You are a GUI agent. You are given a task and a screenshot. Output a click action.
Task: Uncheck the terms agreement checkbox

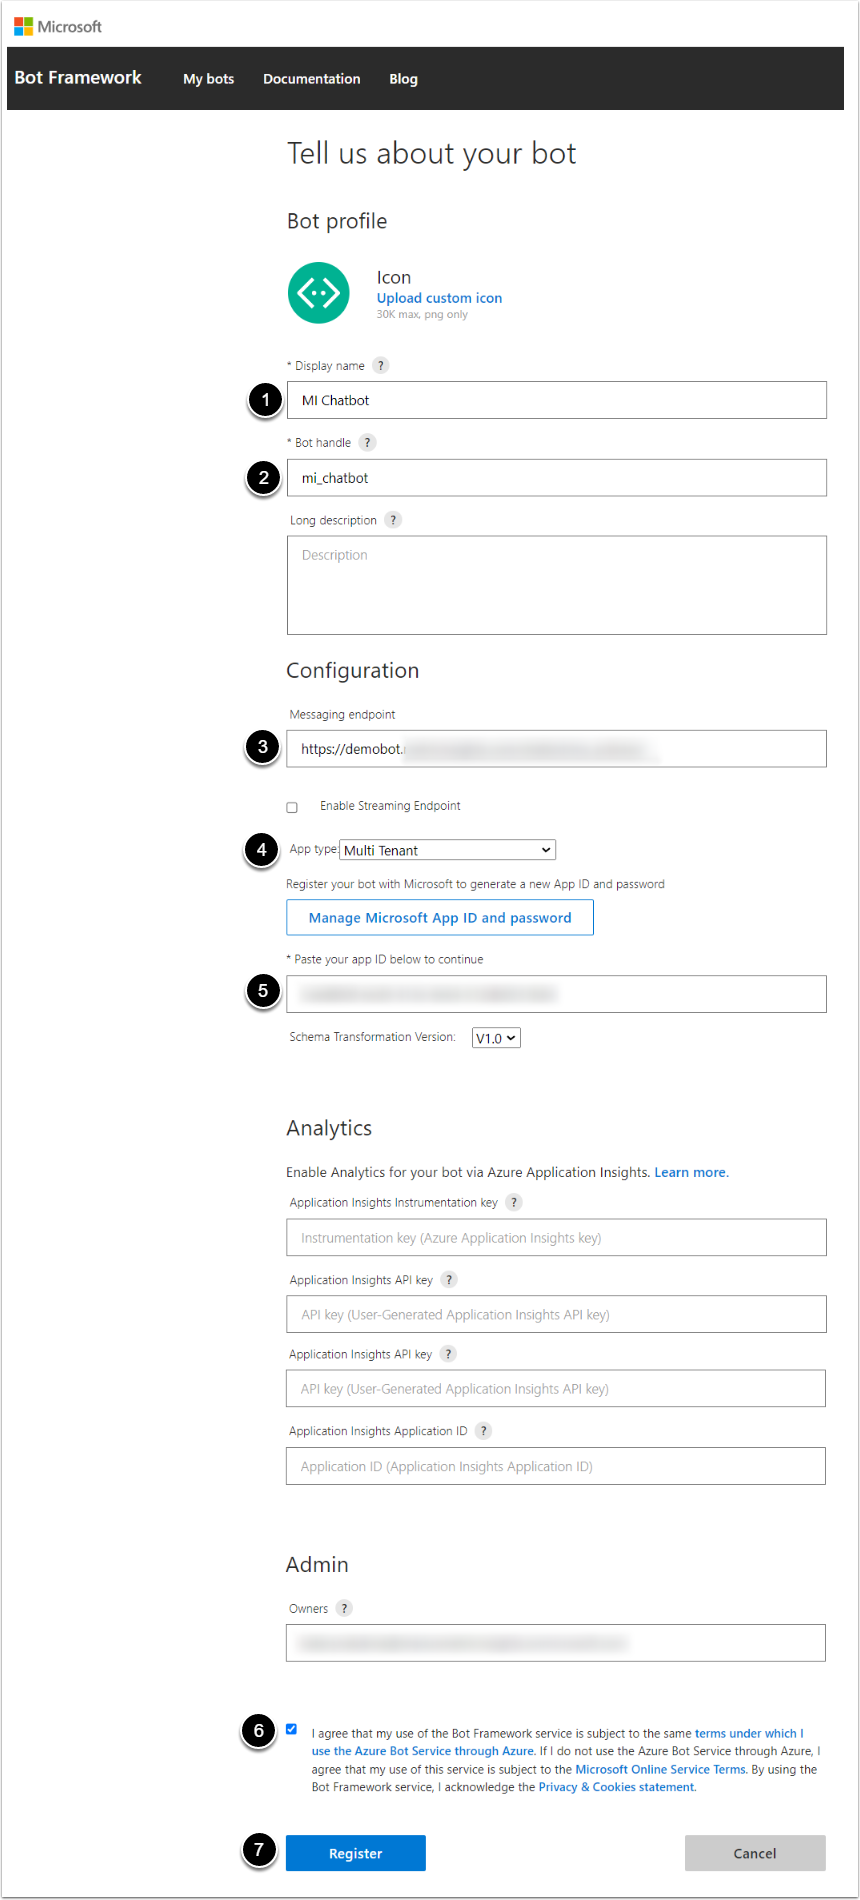click(x=291, y=1729)
